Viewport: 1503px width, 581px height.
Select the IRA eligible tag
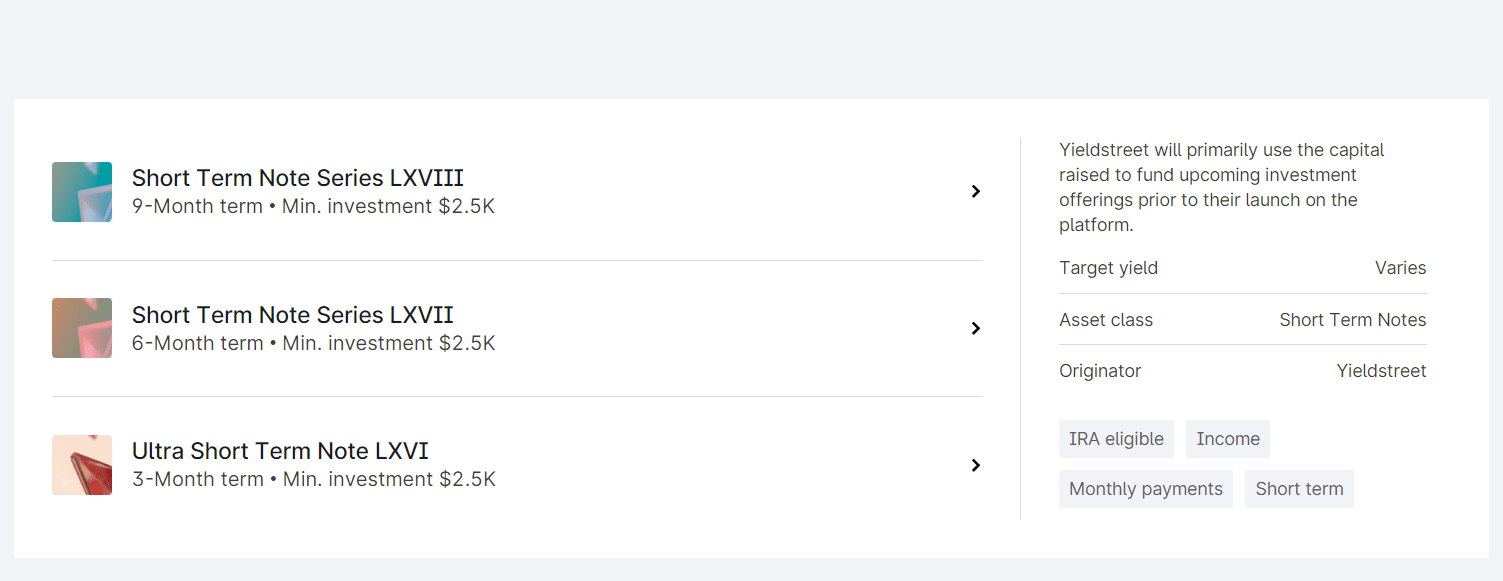pos(1116,439)
